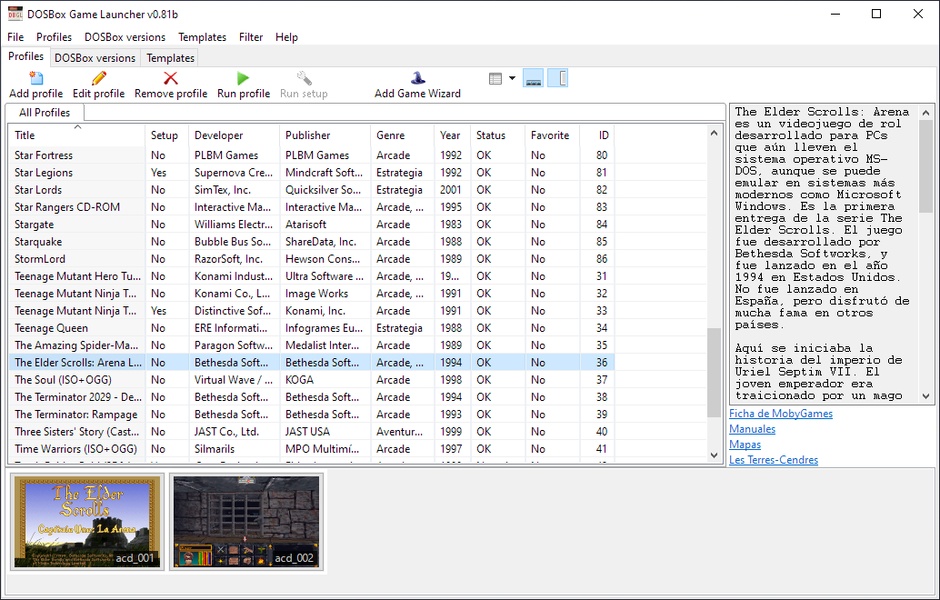The height and width of the screenshot is (600, 940).
Task: Click the DOSBox Game Launcher title bar icon
Action: point(13,14)
